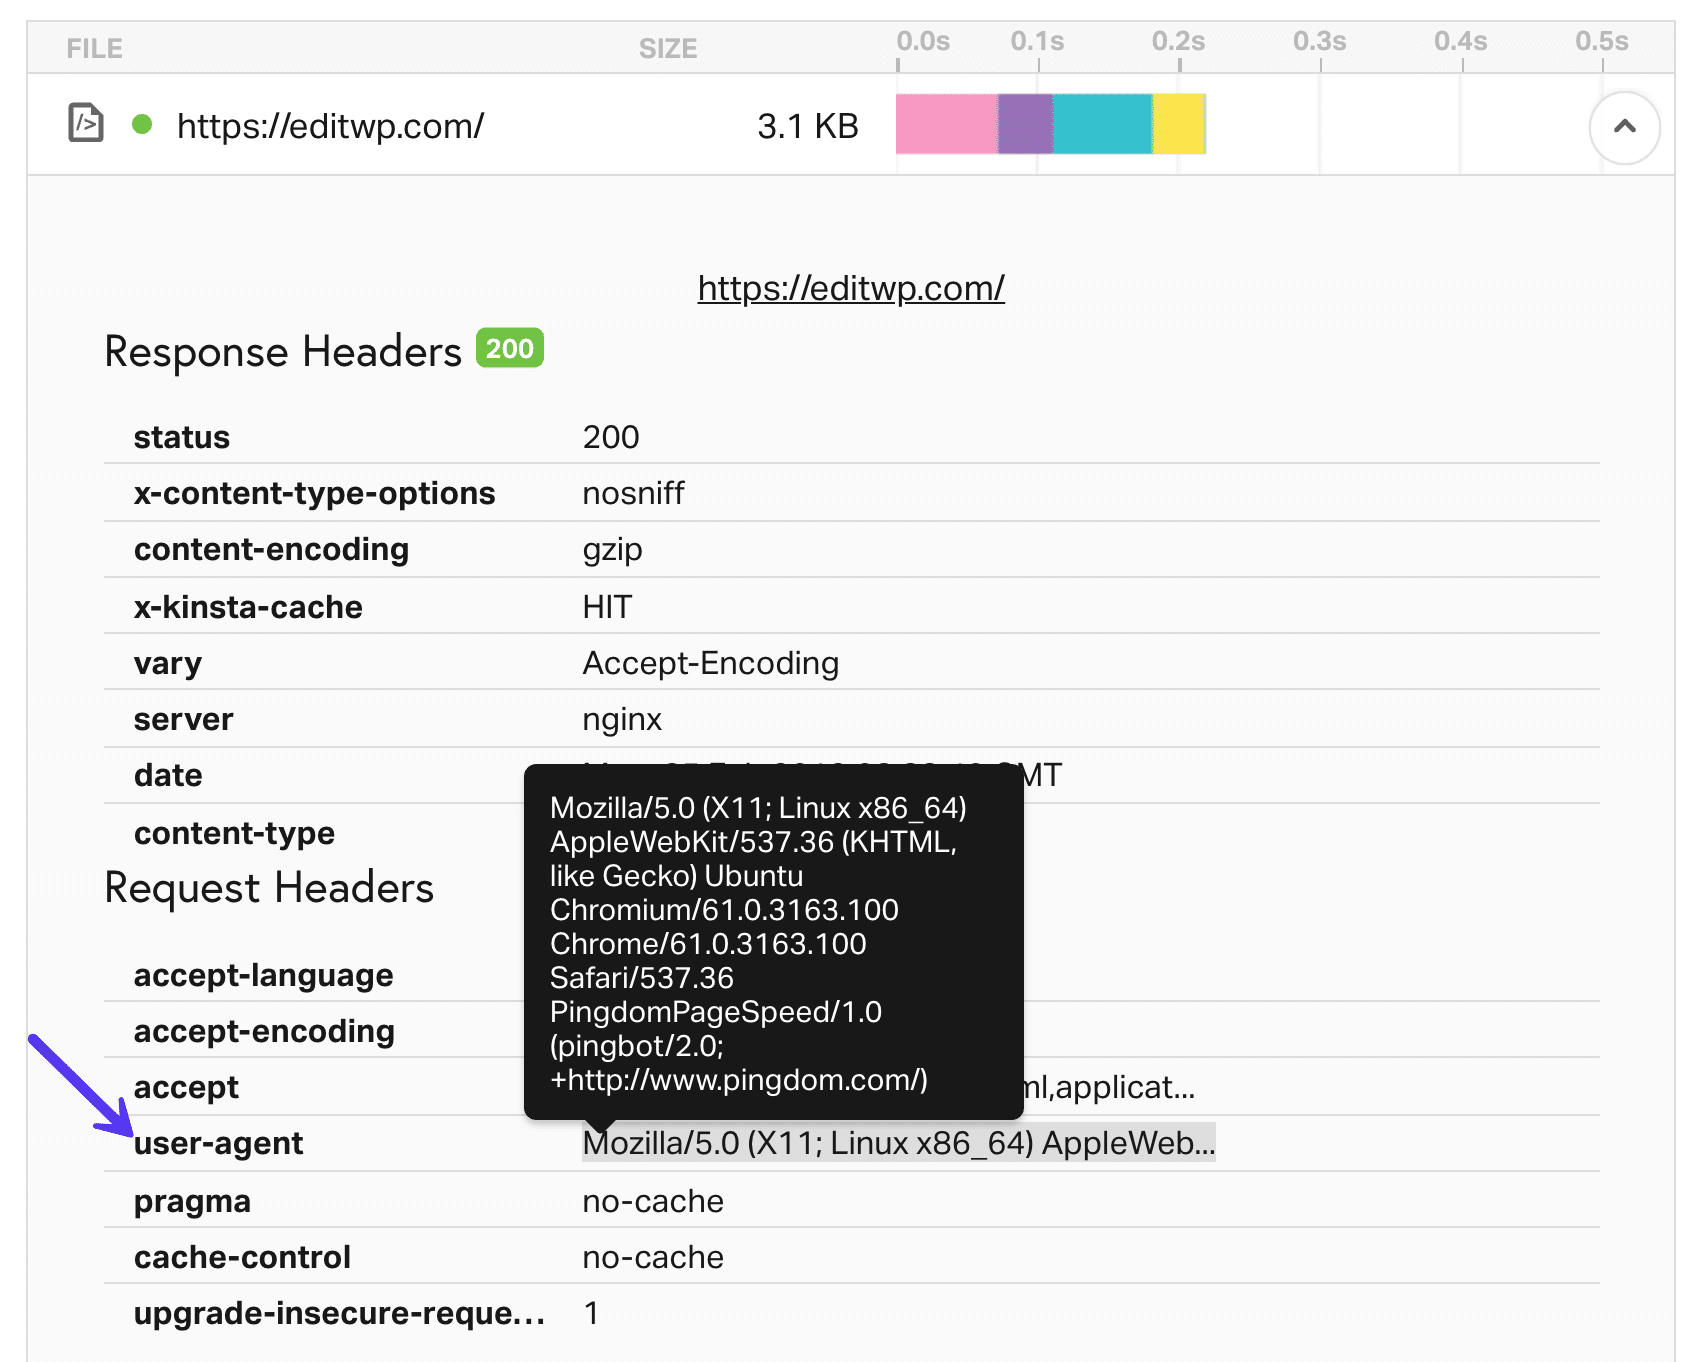
Task: Open https://editwp.com/ from the file row
Action: (330, 124)
